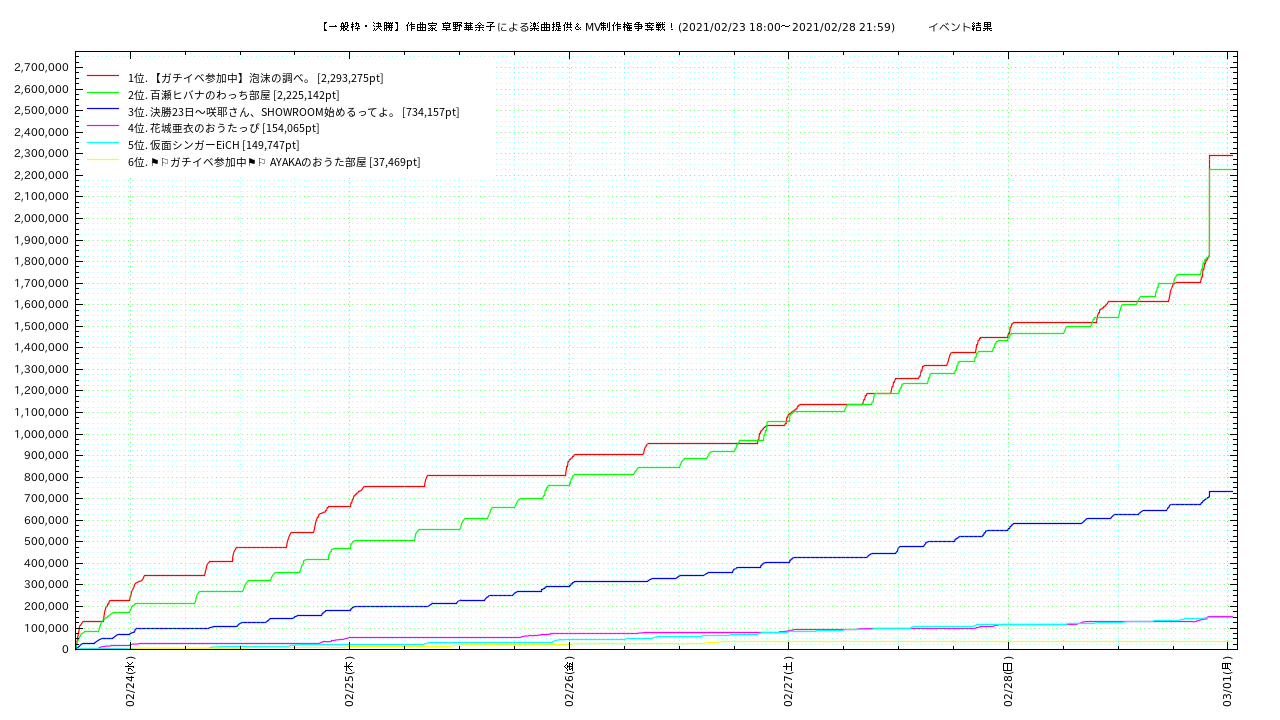Click the blue line swatch for 3位 legend
Image resolution: width=1280 pixels, height=720 pixels.
(x=103, y=111)
